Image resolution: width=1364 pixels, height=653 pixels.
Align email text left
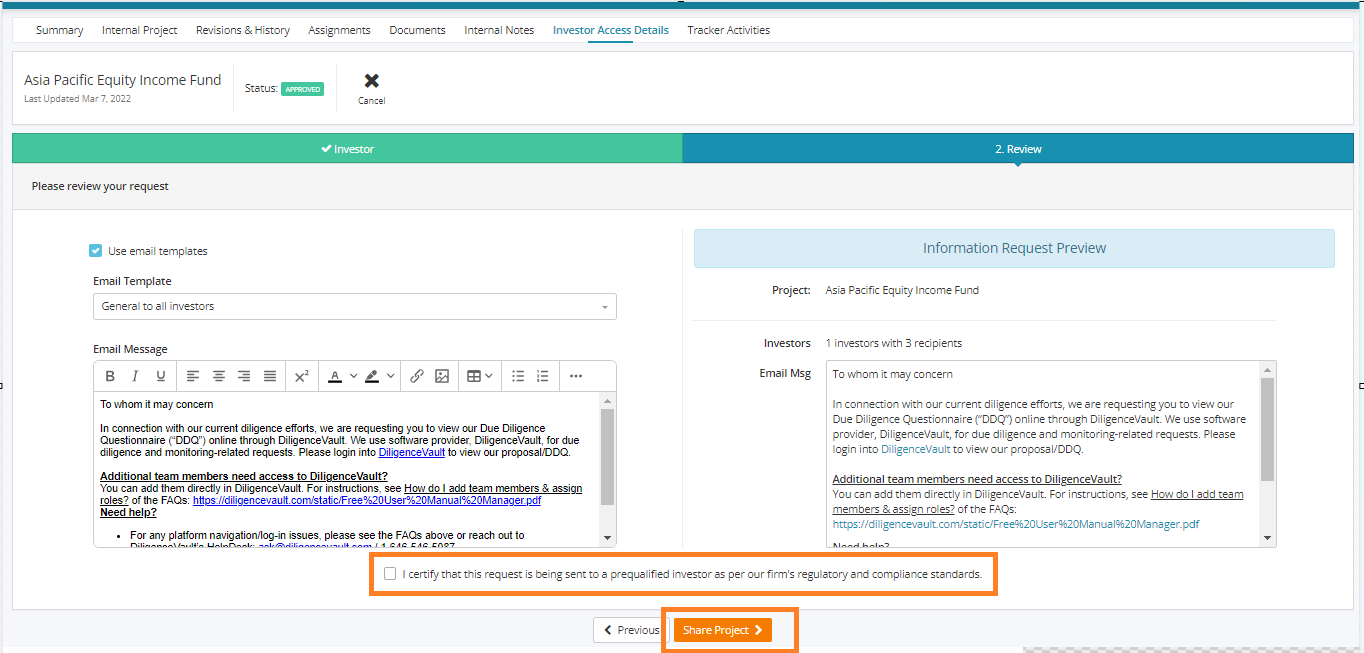tap(193, 376)
